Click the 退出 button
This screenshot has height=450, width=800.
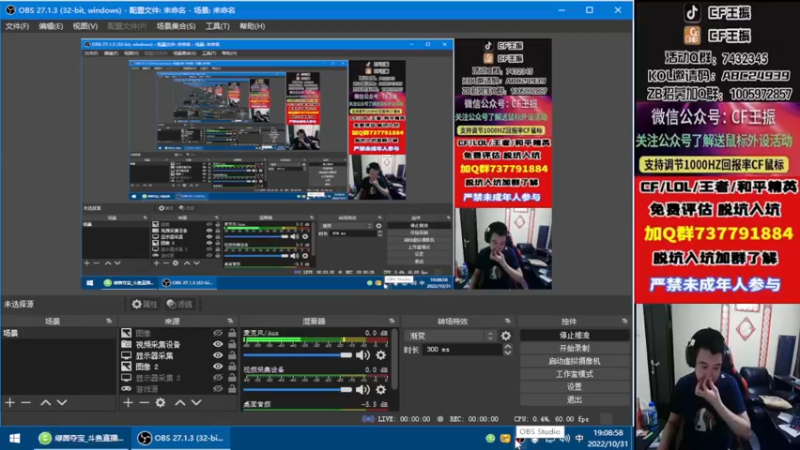574,399
